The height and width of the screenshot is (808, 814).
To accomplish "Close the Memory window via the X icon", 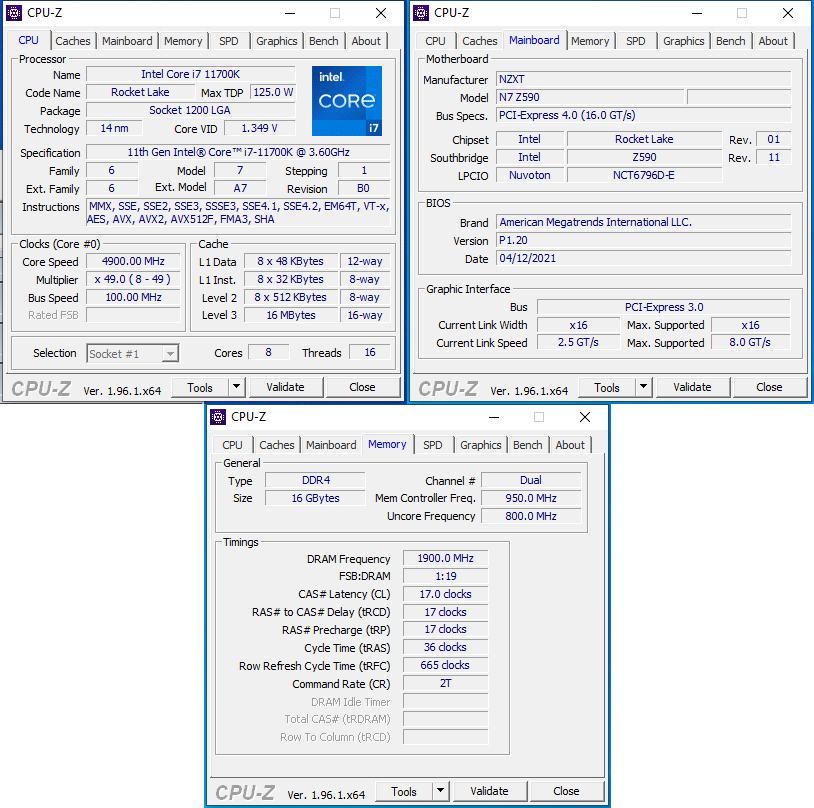I will coord(585,417).
